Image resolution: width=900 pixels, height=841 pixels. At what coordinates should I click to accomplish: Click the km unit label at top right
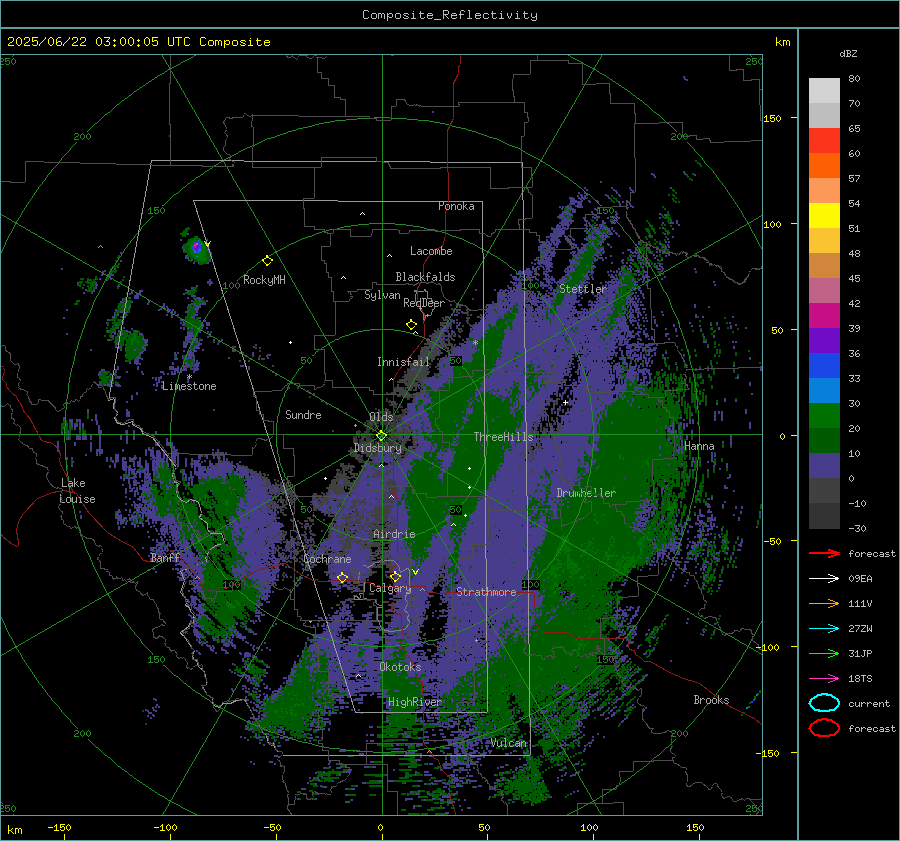[x=782, y=42]
